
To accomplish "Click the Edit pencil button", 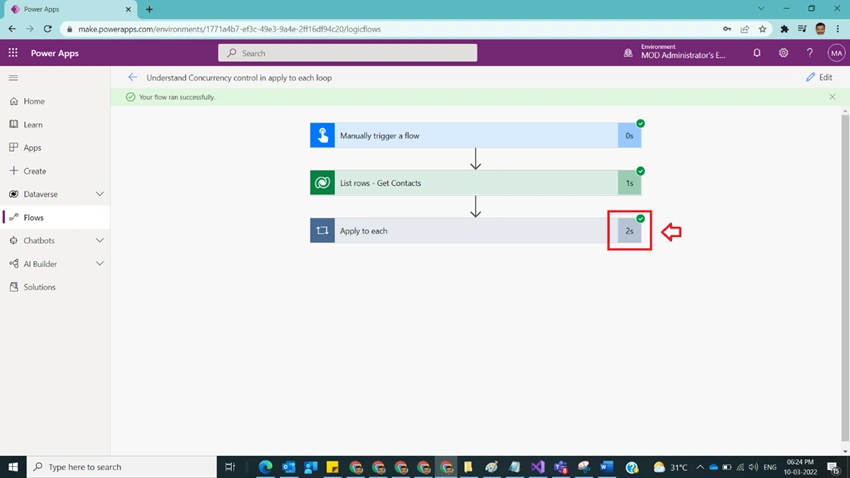I will pyautogui.click(x=819, y=77).
